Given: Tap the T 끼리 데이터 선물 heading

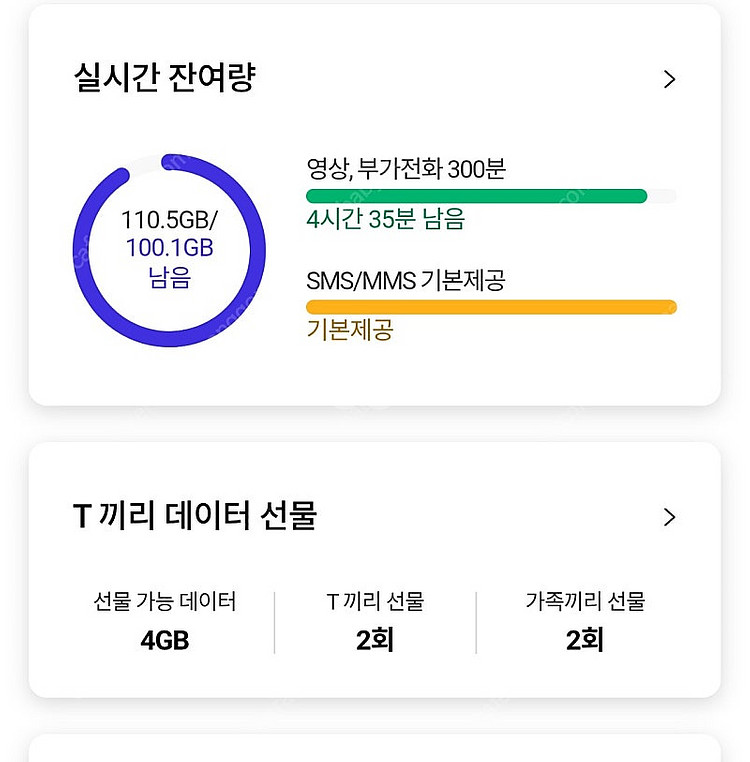Looking at the screenshot, I should 195,516.
